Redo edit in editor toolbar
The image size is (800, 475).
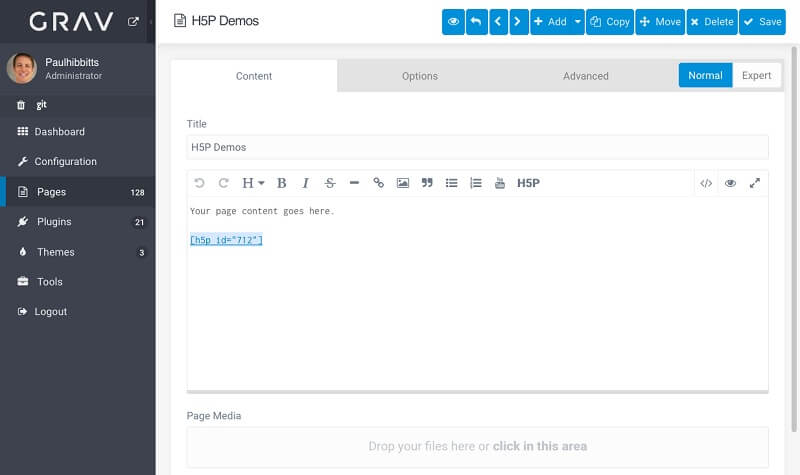pos(223,183)
